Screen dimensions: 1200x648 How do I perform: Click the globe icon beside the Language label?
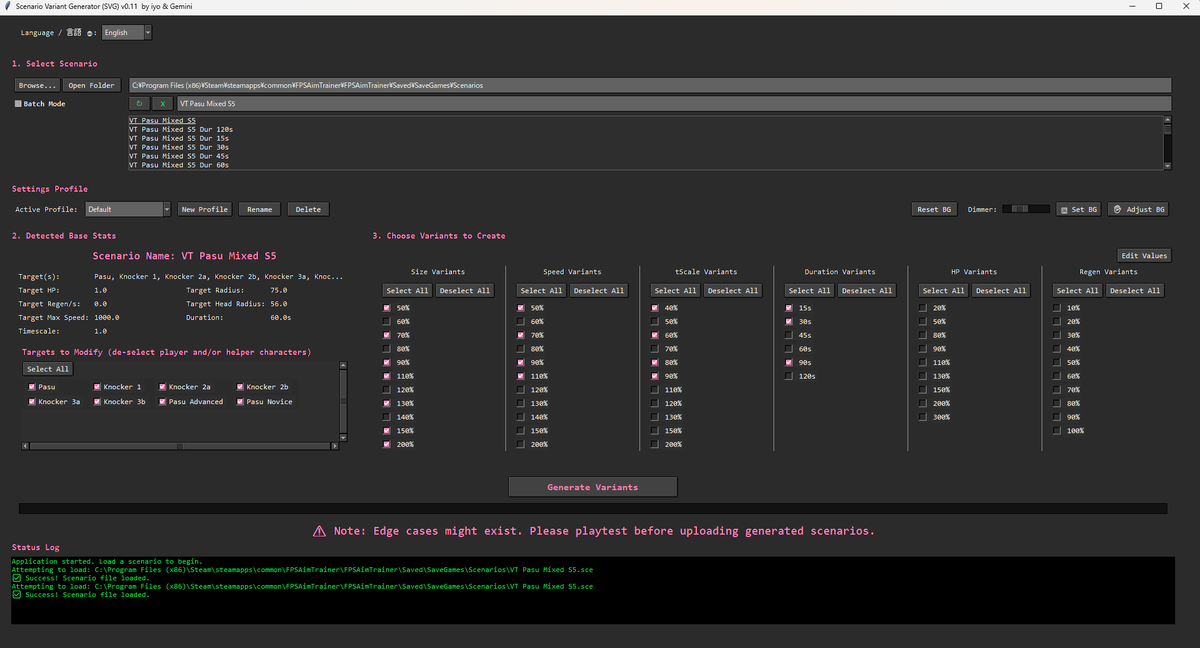pos(91,33)
